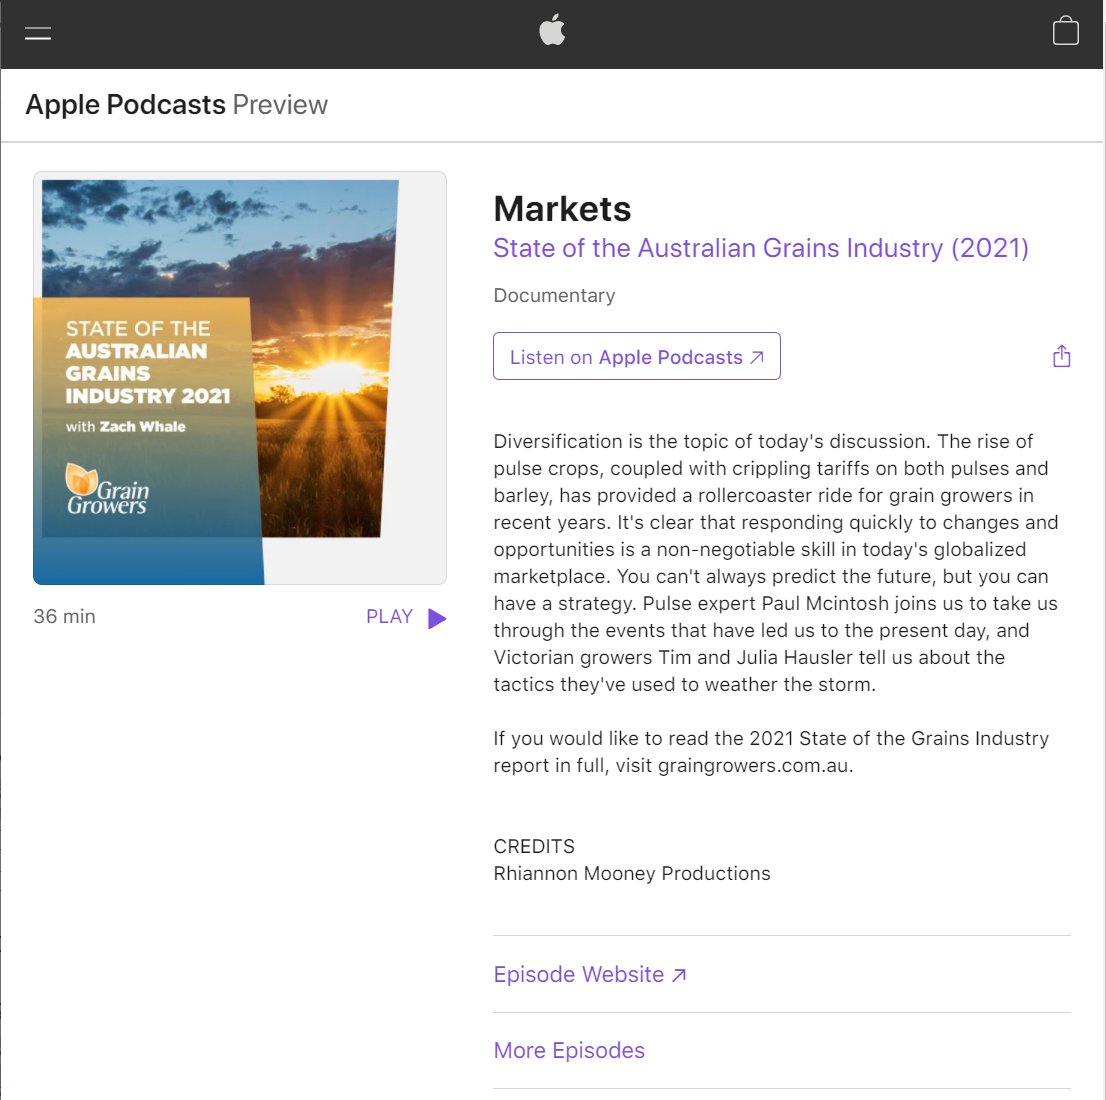Click the purple play triangle icon
The width and height of the screenshot is (1106, 1100).
[x=437, y=618]
